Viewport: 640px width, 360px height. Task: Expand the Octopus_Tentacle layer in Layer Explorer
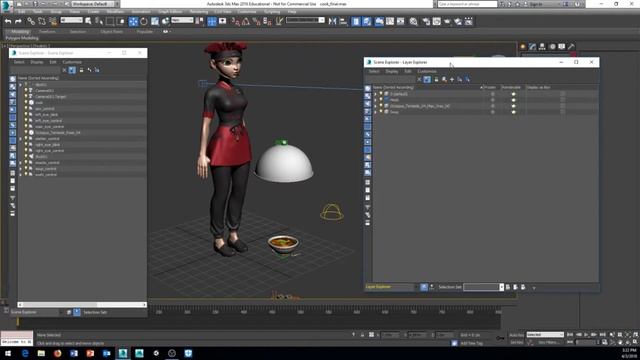(375, 106)
